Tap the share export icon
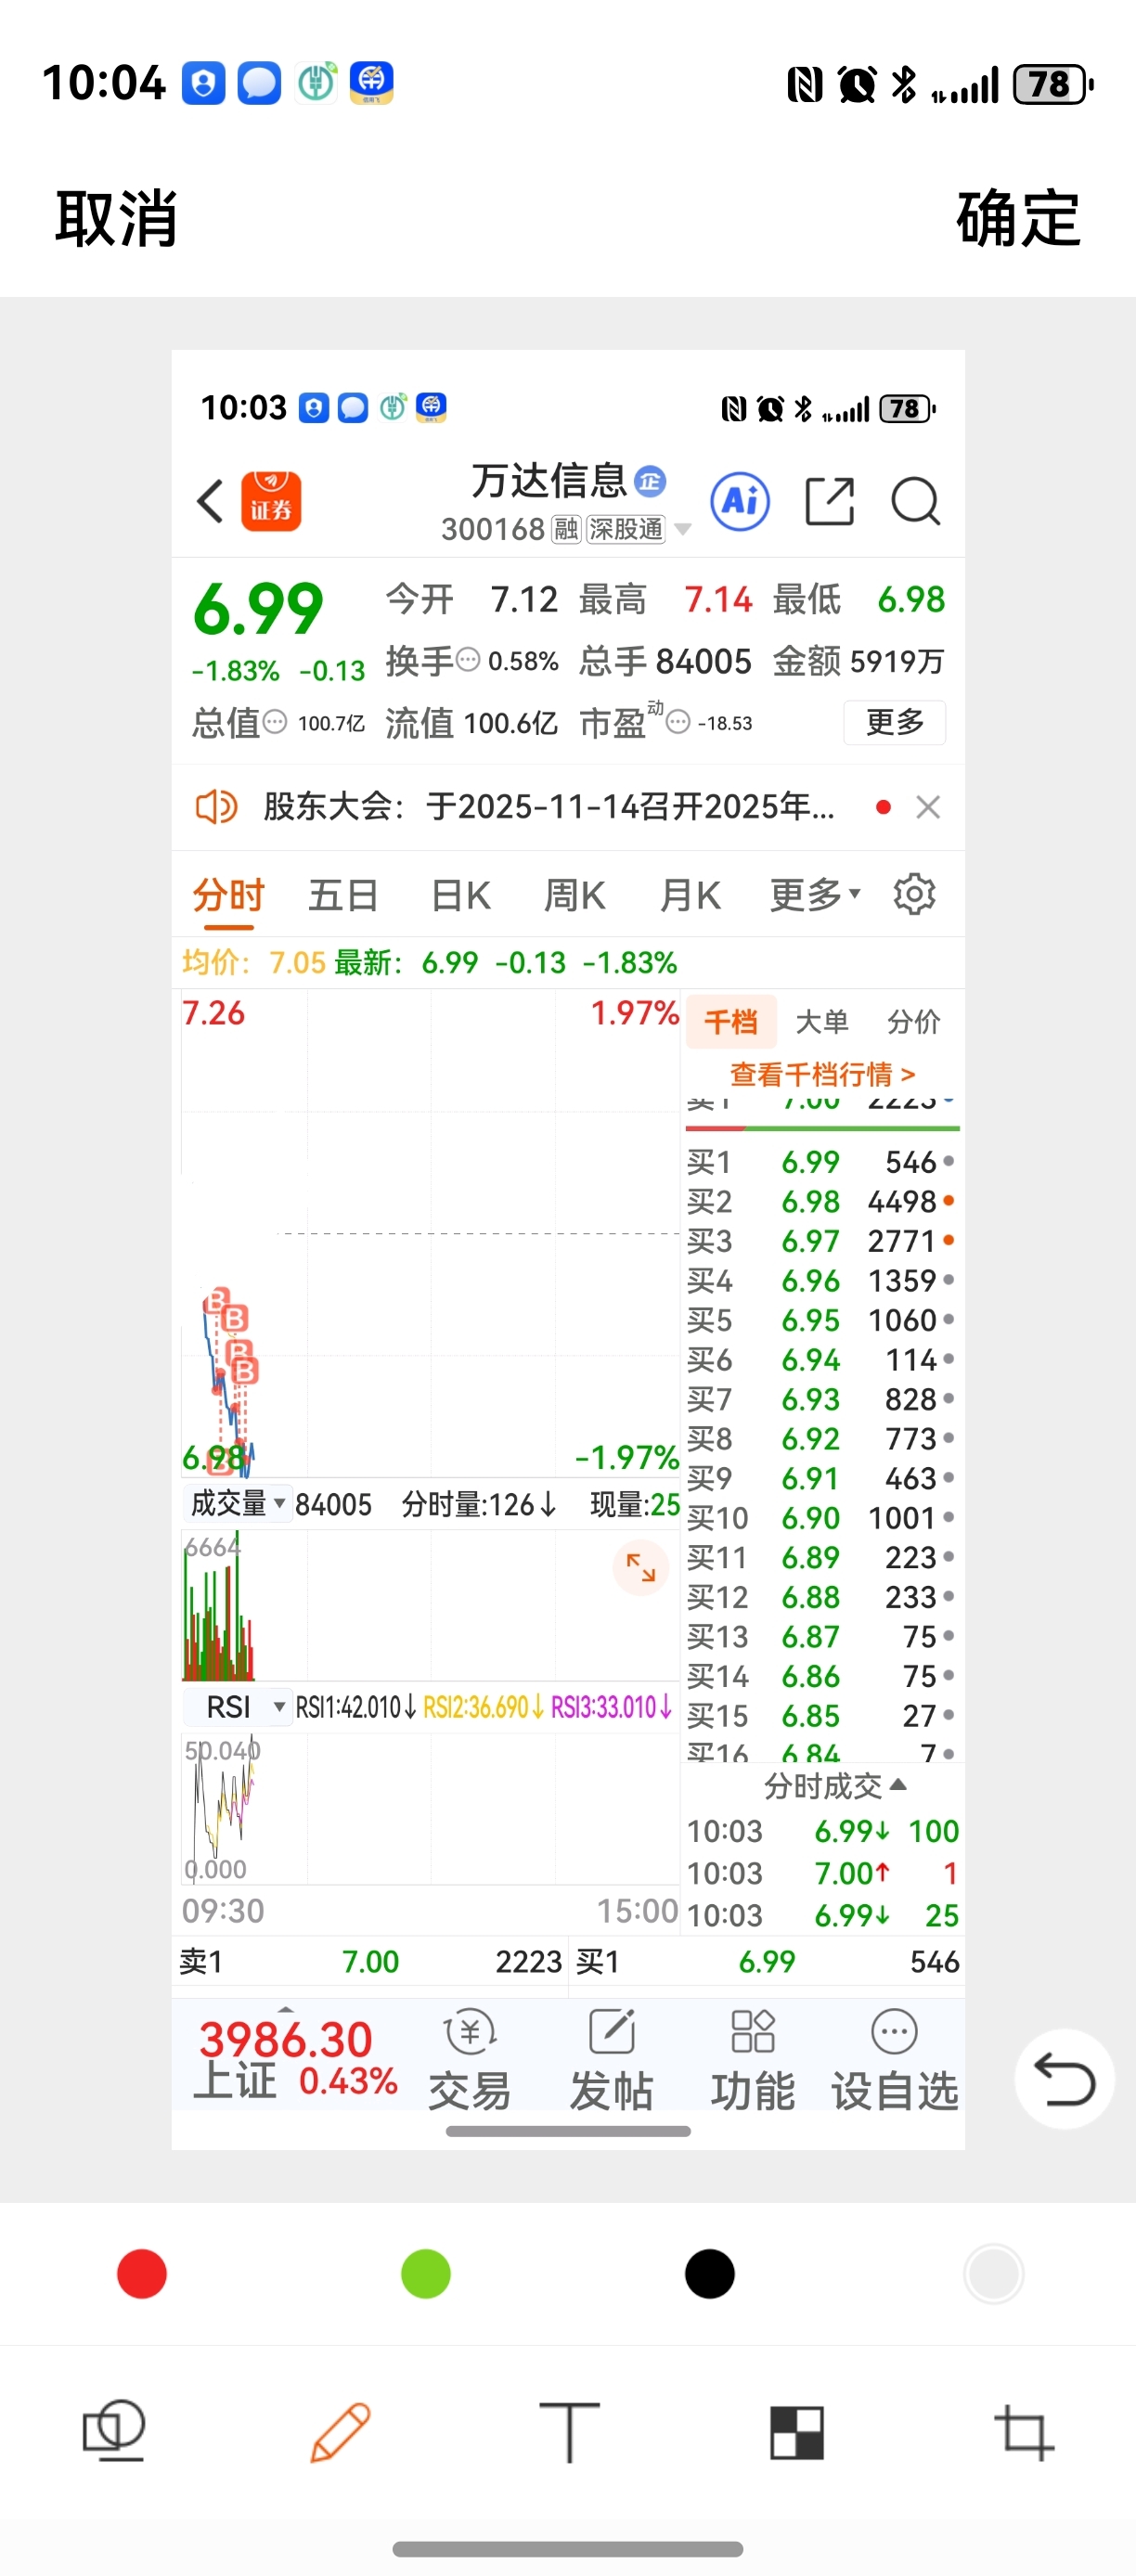This screenshot has height=2576, width=1136. (830, 501)
